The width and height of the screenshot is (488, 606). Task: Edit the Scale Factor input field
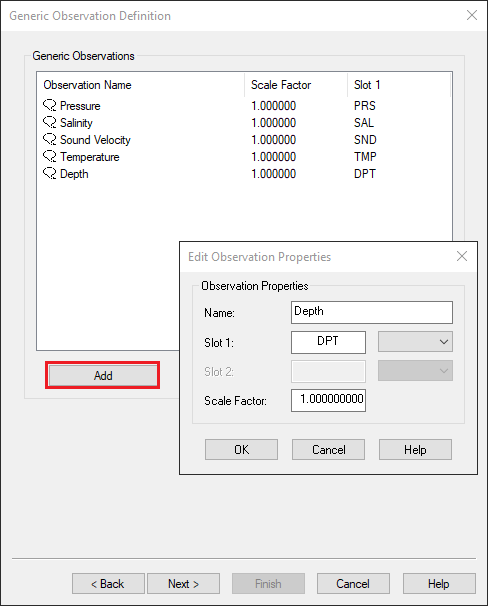click(x=328, y=400)
